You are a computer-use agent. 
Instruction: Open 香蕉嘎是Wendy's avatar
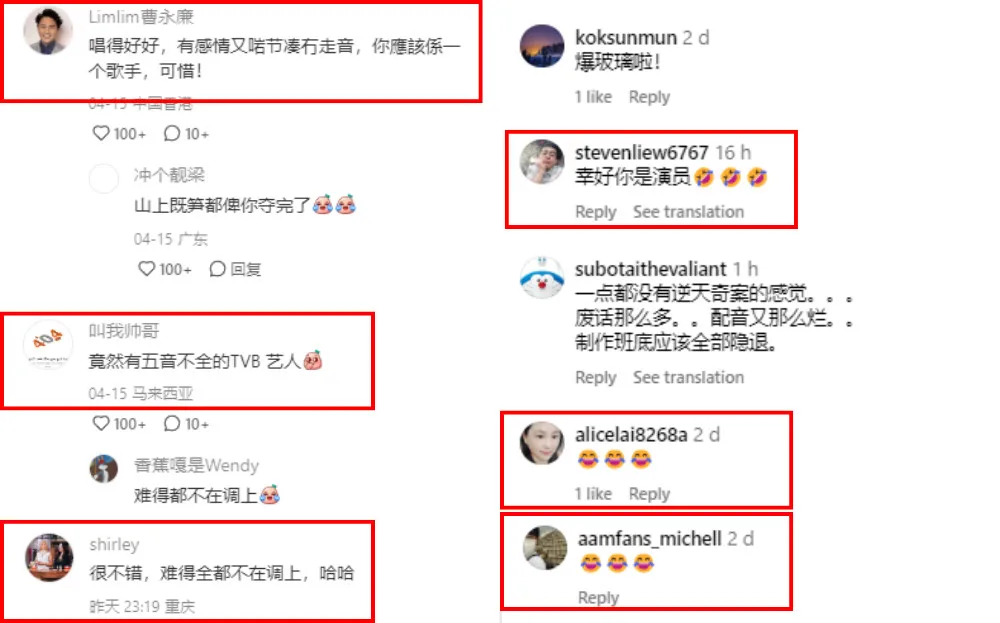(x=103, y=469)
